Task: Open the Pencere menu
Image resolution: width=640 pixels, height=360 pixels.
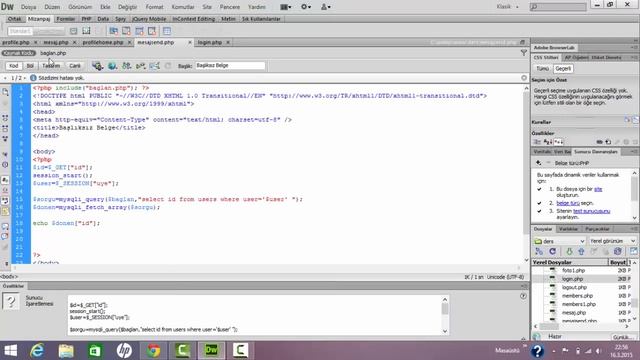Action: 230,7
